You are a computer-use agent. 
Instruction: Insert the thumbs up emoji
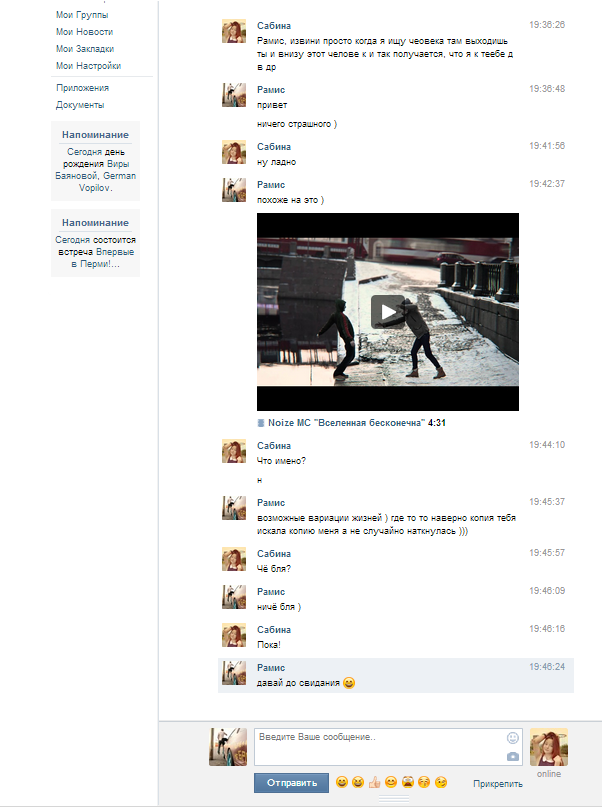coord(374,782)
